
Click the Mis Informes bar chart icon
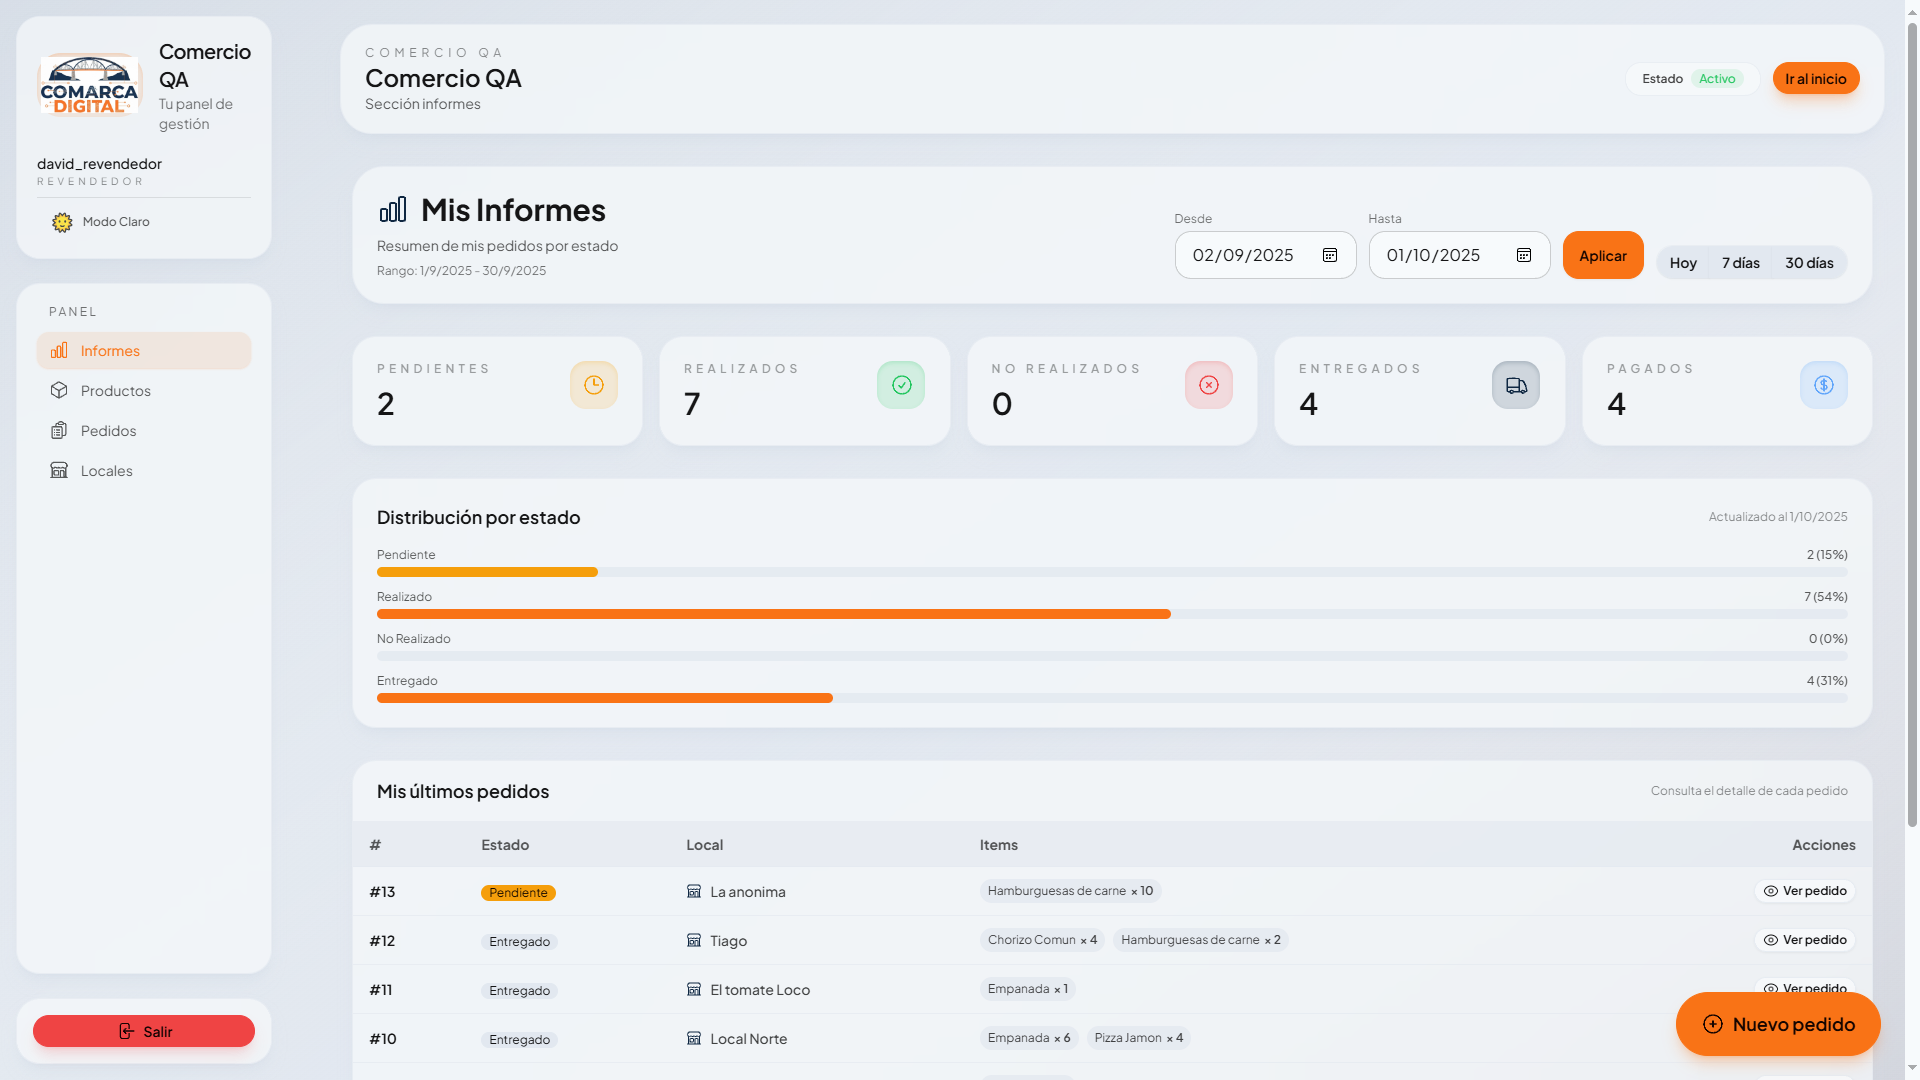393,210
